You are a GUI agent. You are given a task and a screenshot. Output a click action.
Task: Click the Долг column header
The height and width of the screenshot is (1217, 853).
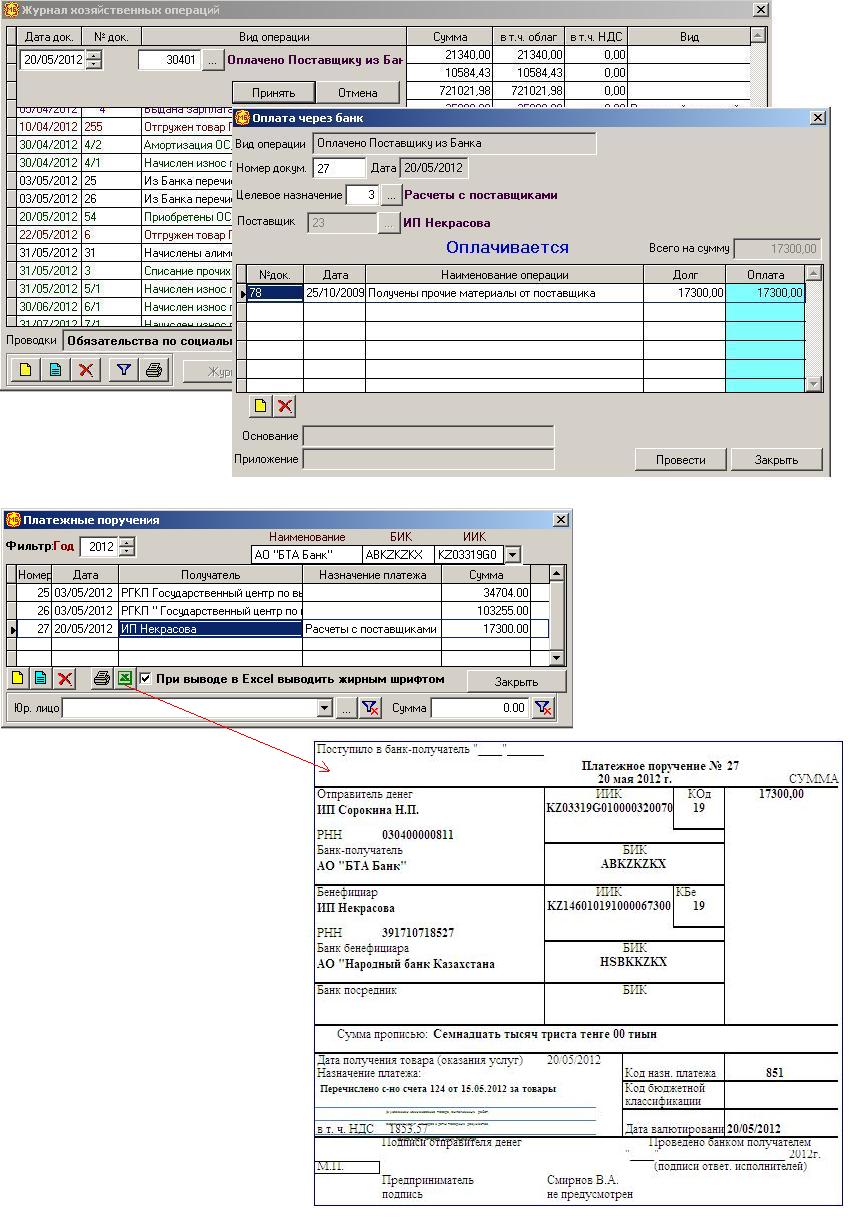click(684, 274)
